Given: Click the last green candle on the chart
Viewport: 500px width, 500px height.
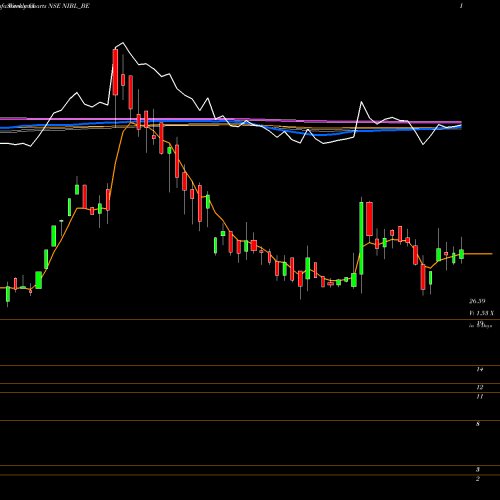Looking at the screenshot, I should pos(462,254).
